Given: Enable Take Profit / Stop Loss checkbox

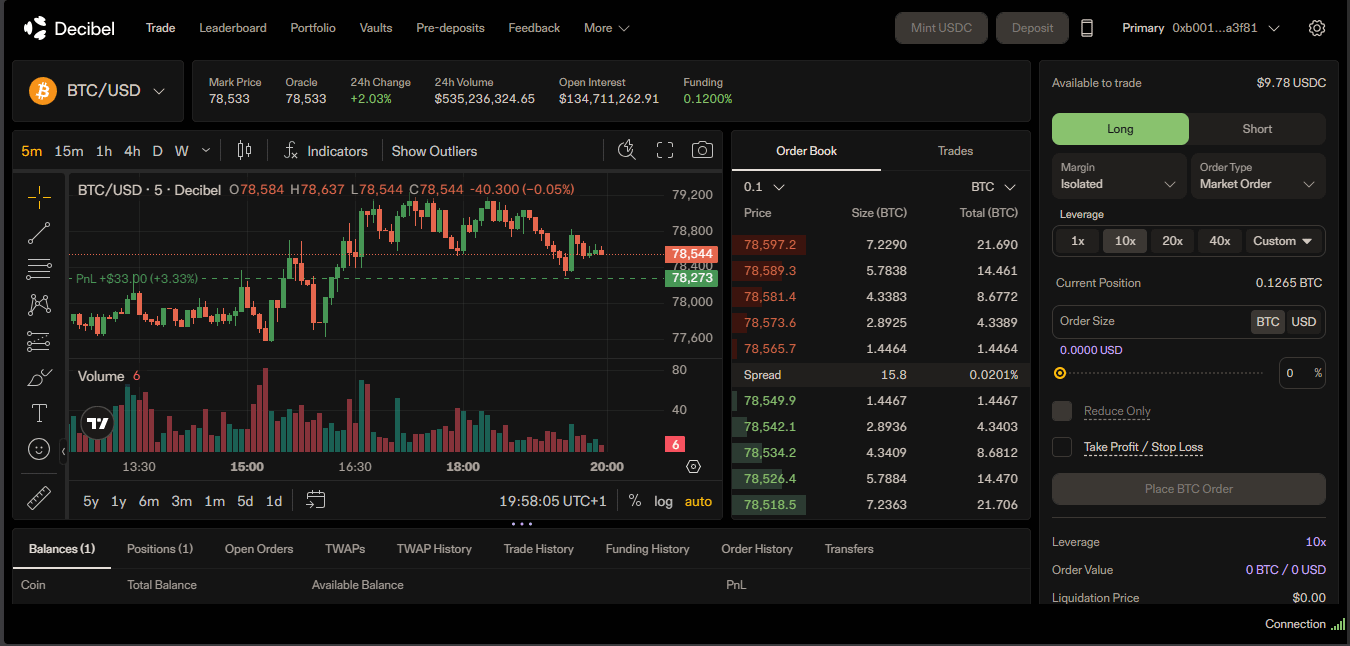Looking at the screenshot, I should [x=1062, y=447].
